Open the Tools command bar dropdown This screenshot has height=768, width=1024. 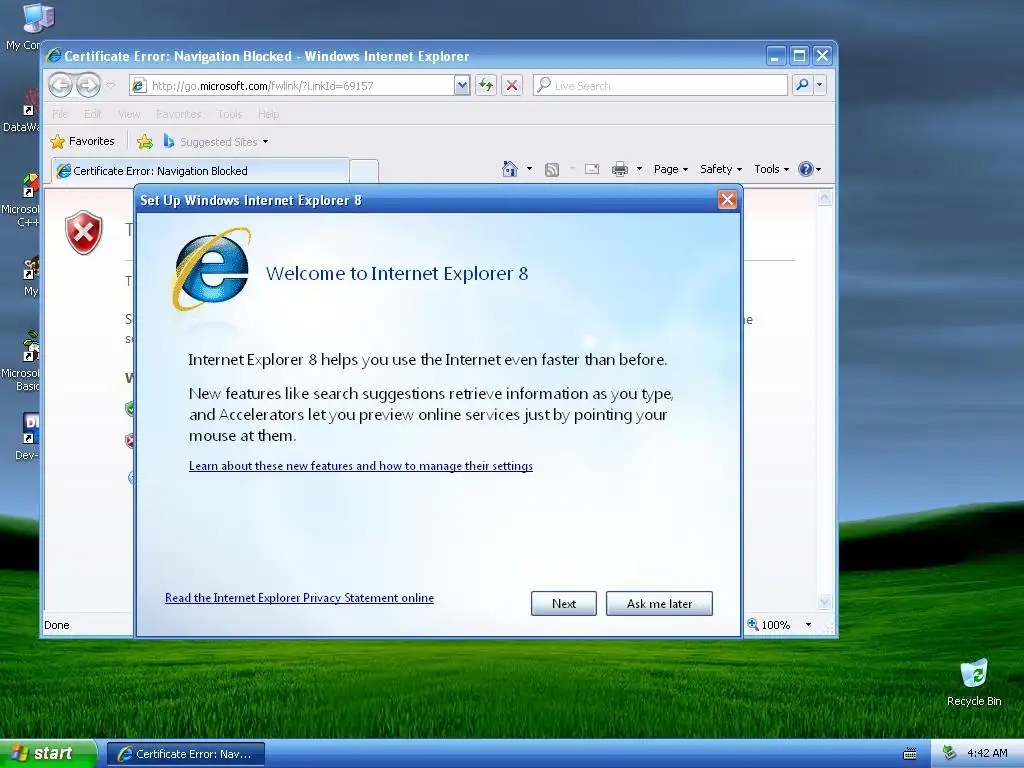[771, 169]
